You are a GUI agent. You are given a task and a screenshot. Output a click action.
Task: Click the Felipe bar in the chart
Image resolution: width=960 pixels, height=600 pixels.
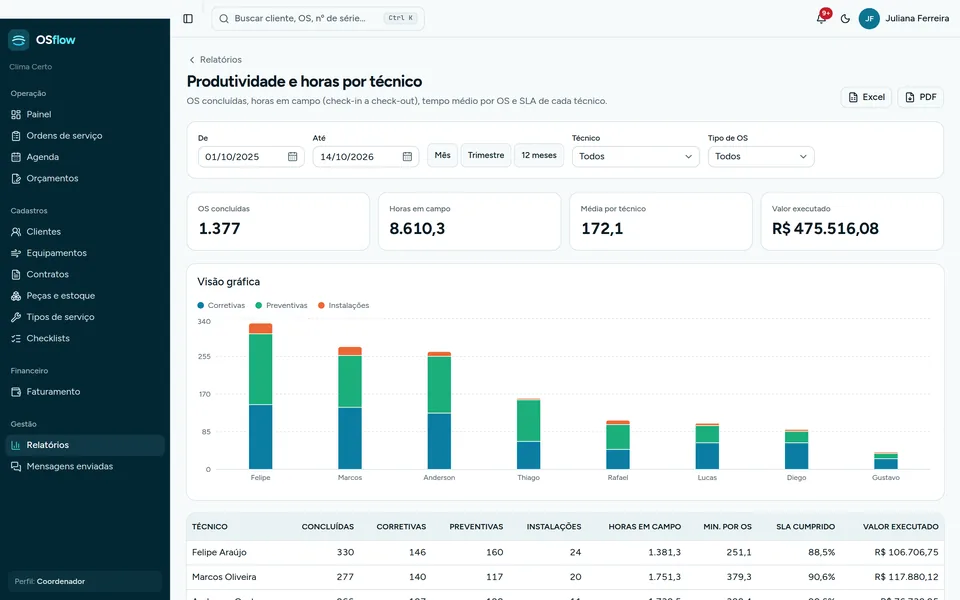pos(260,396)
